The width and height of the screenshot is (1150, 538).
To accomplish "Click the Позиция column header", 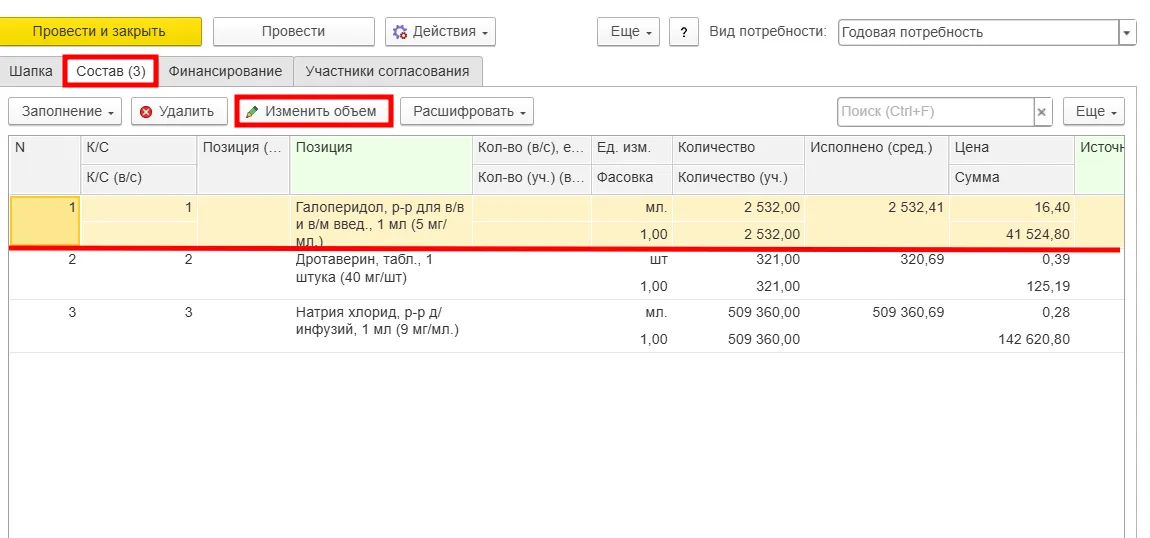I will pos(381,163).
